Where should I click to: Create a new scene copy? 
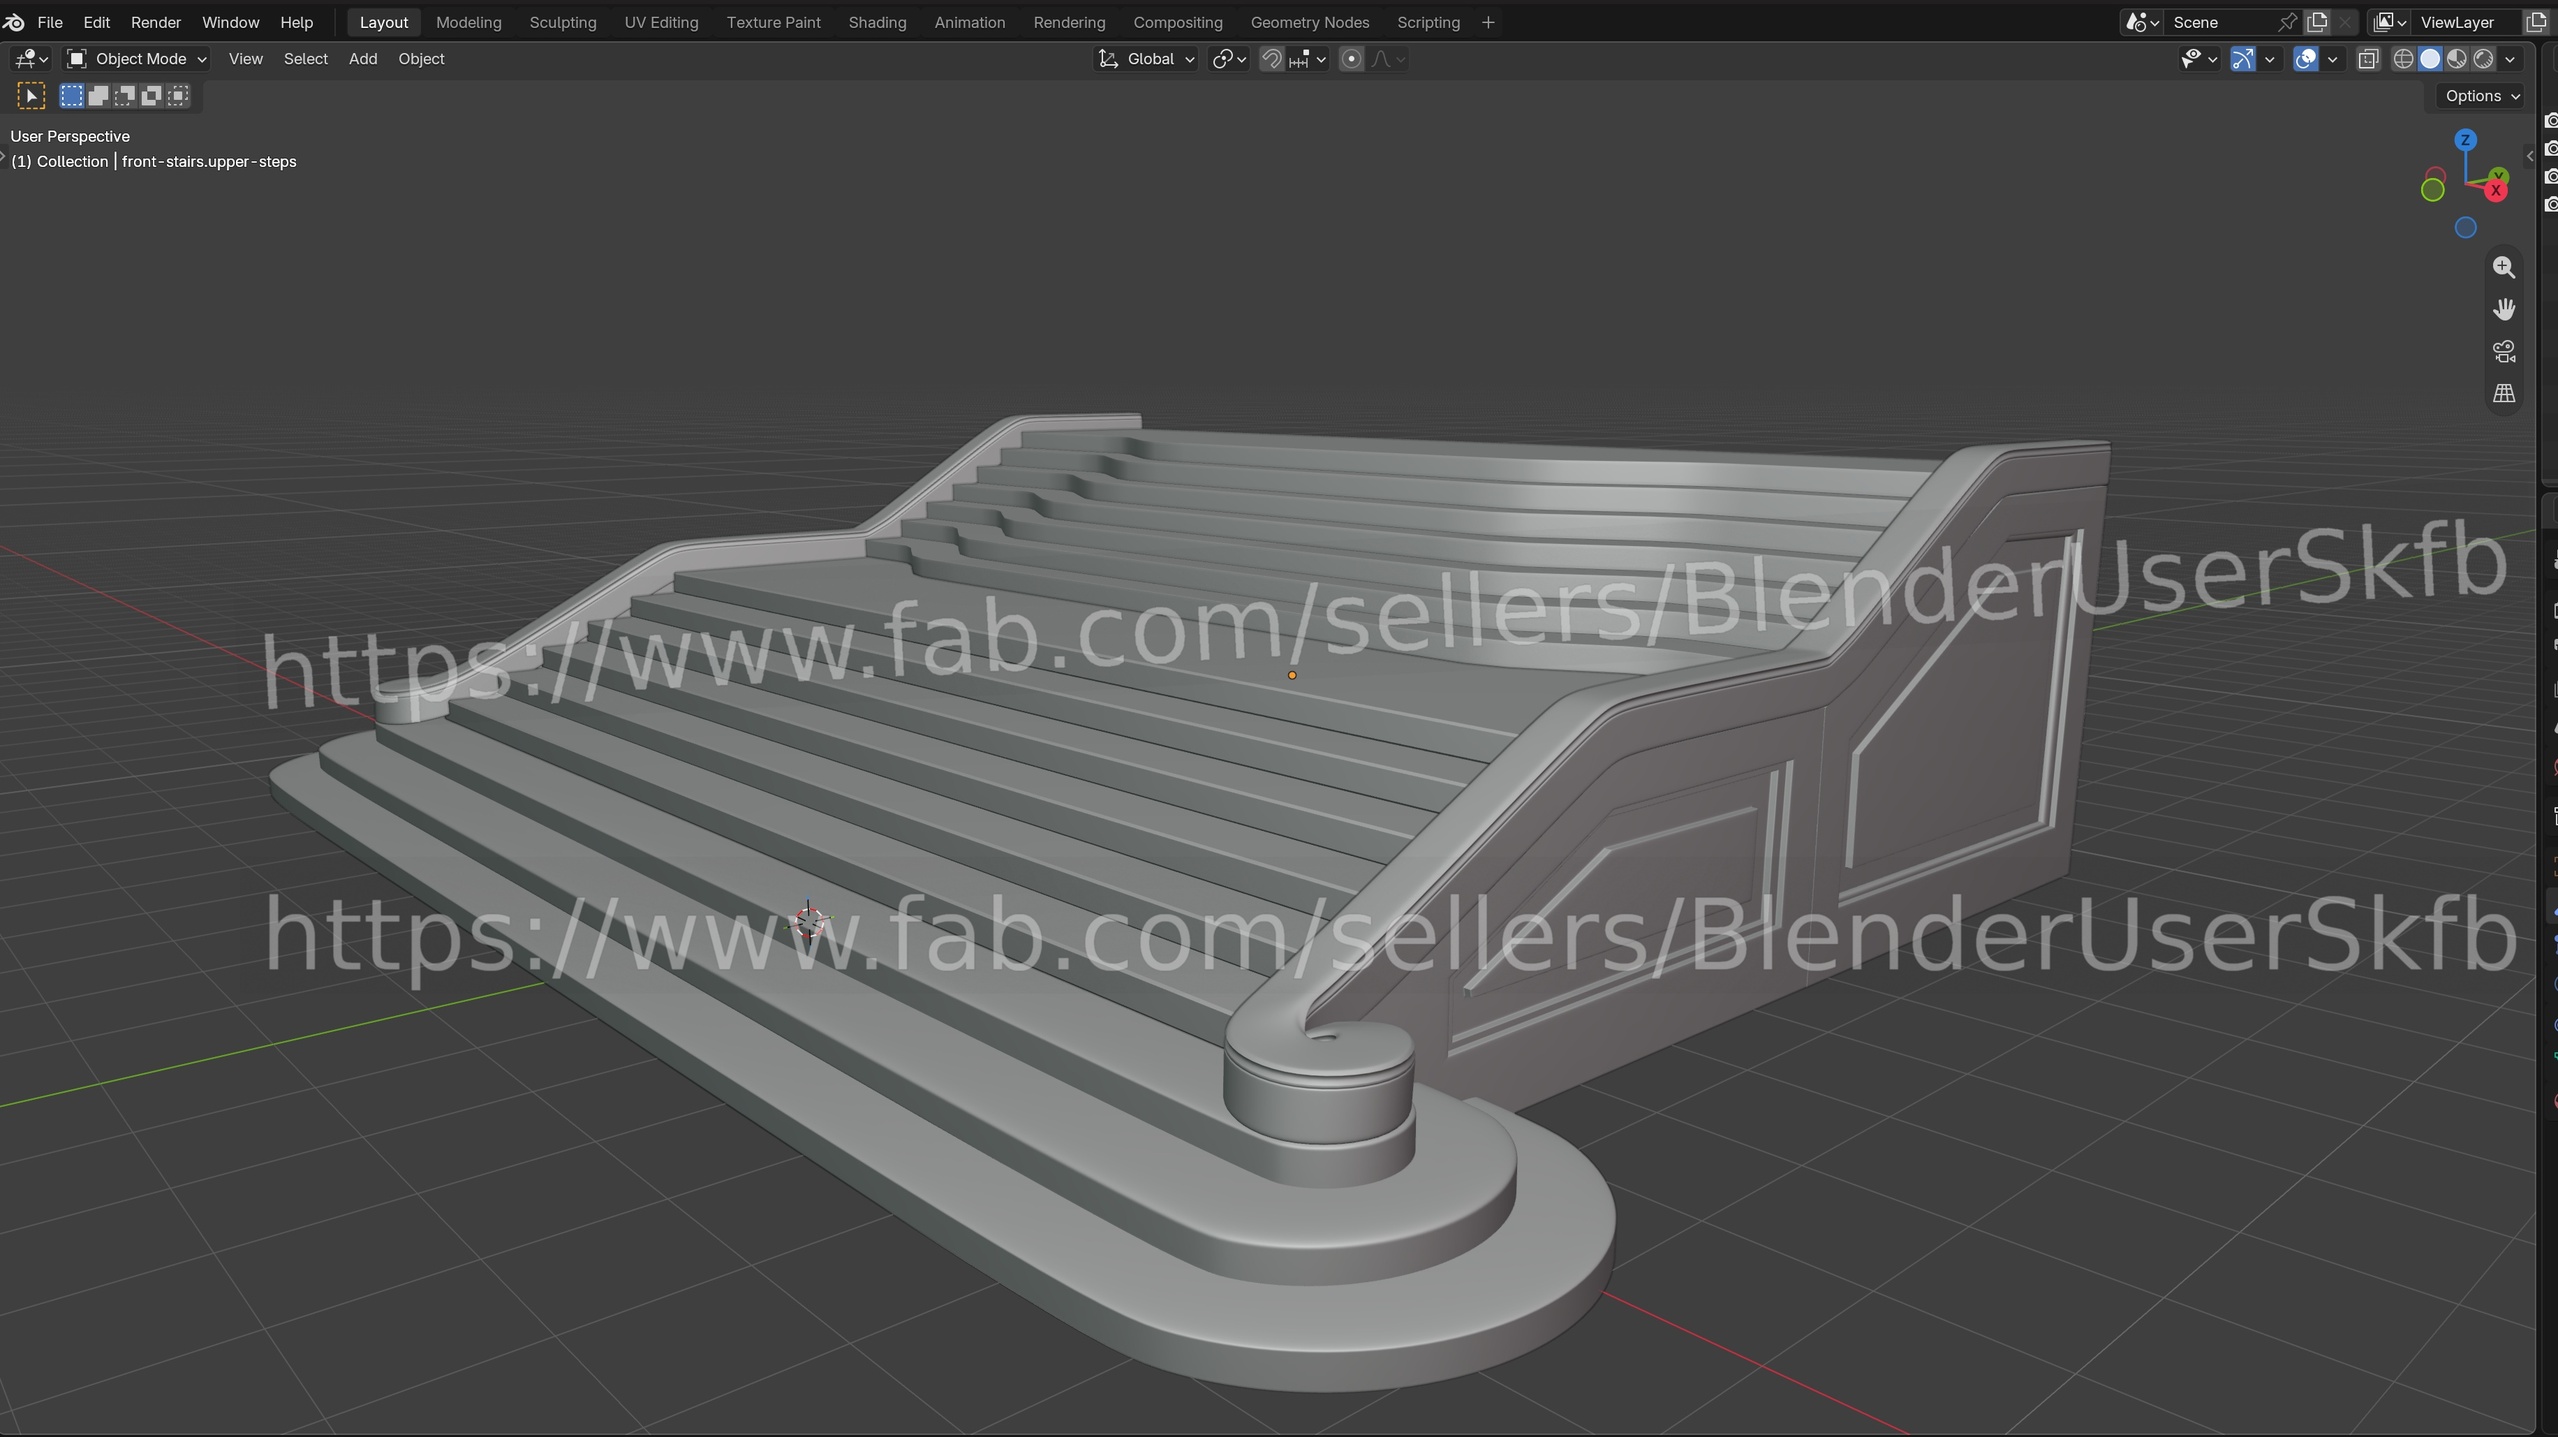(2317, 22)
